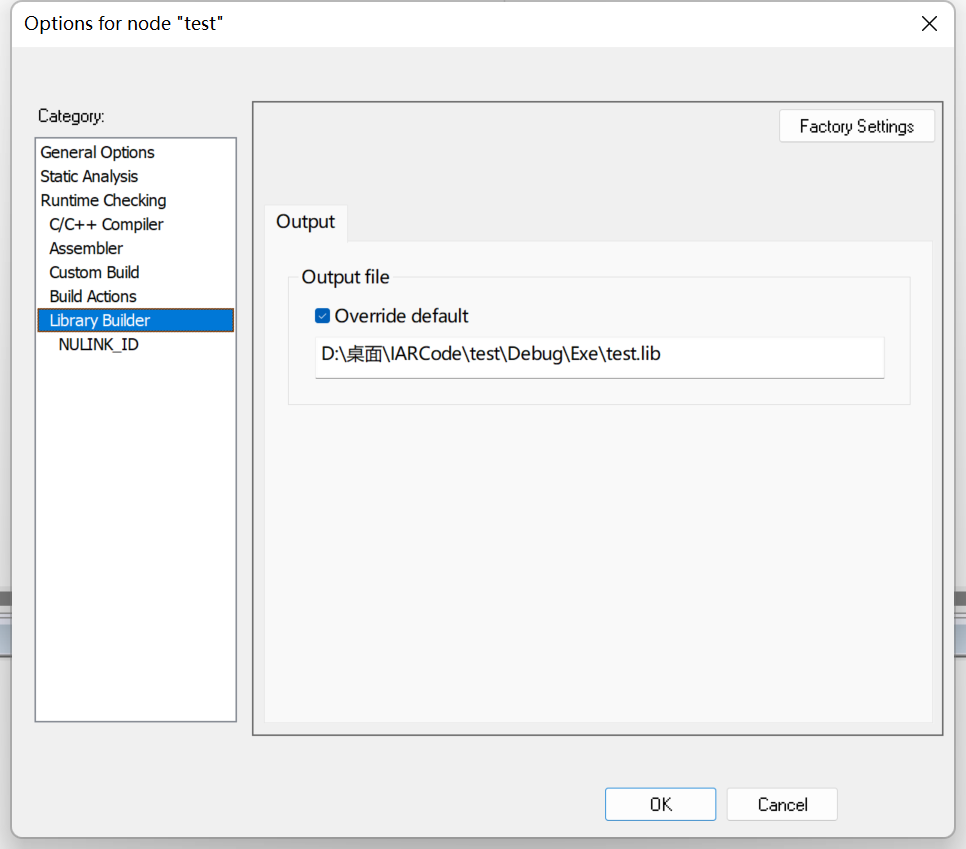Switch to the Output tab
The image size is (966, 849).
pyautogui.click(x=306, y=222)
